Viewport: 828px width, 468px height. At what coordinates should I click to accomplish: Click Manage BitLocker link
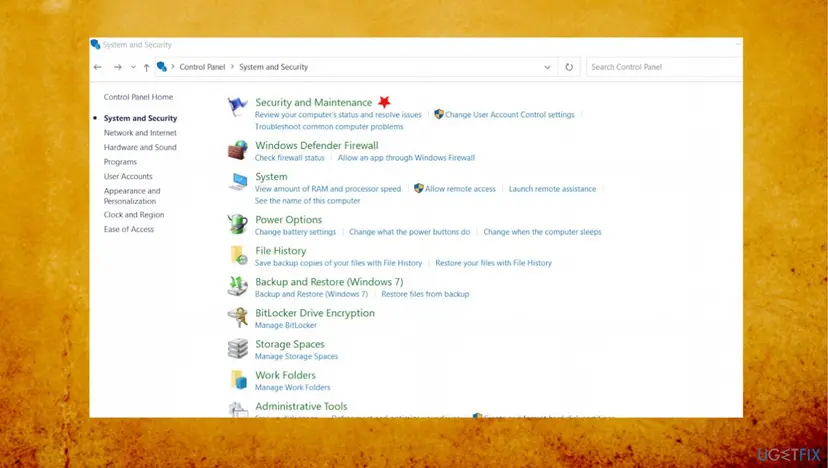pos(286,325)
